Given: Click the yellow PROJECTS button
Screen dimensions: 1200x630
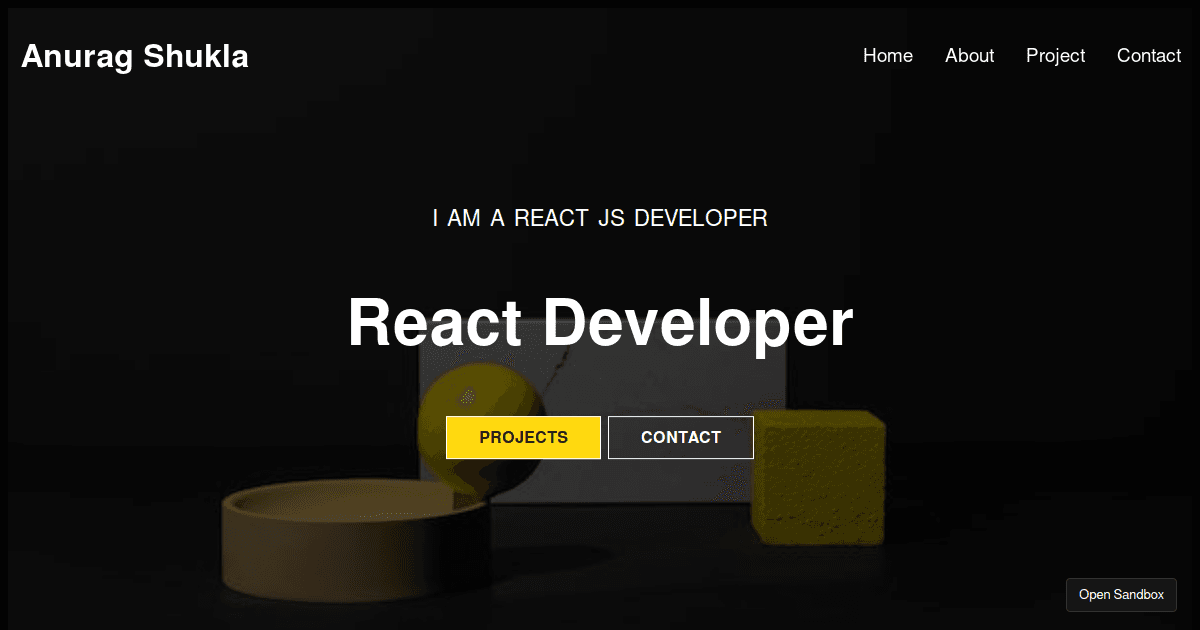Looking at the screenshot, I should [x=523, y=437].
